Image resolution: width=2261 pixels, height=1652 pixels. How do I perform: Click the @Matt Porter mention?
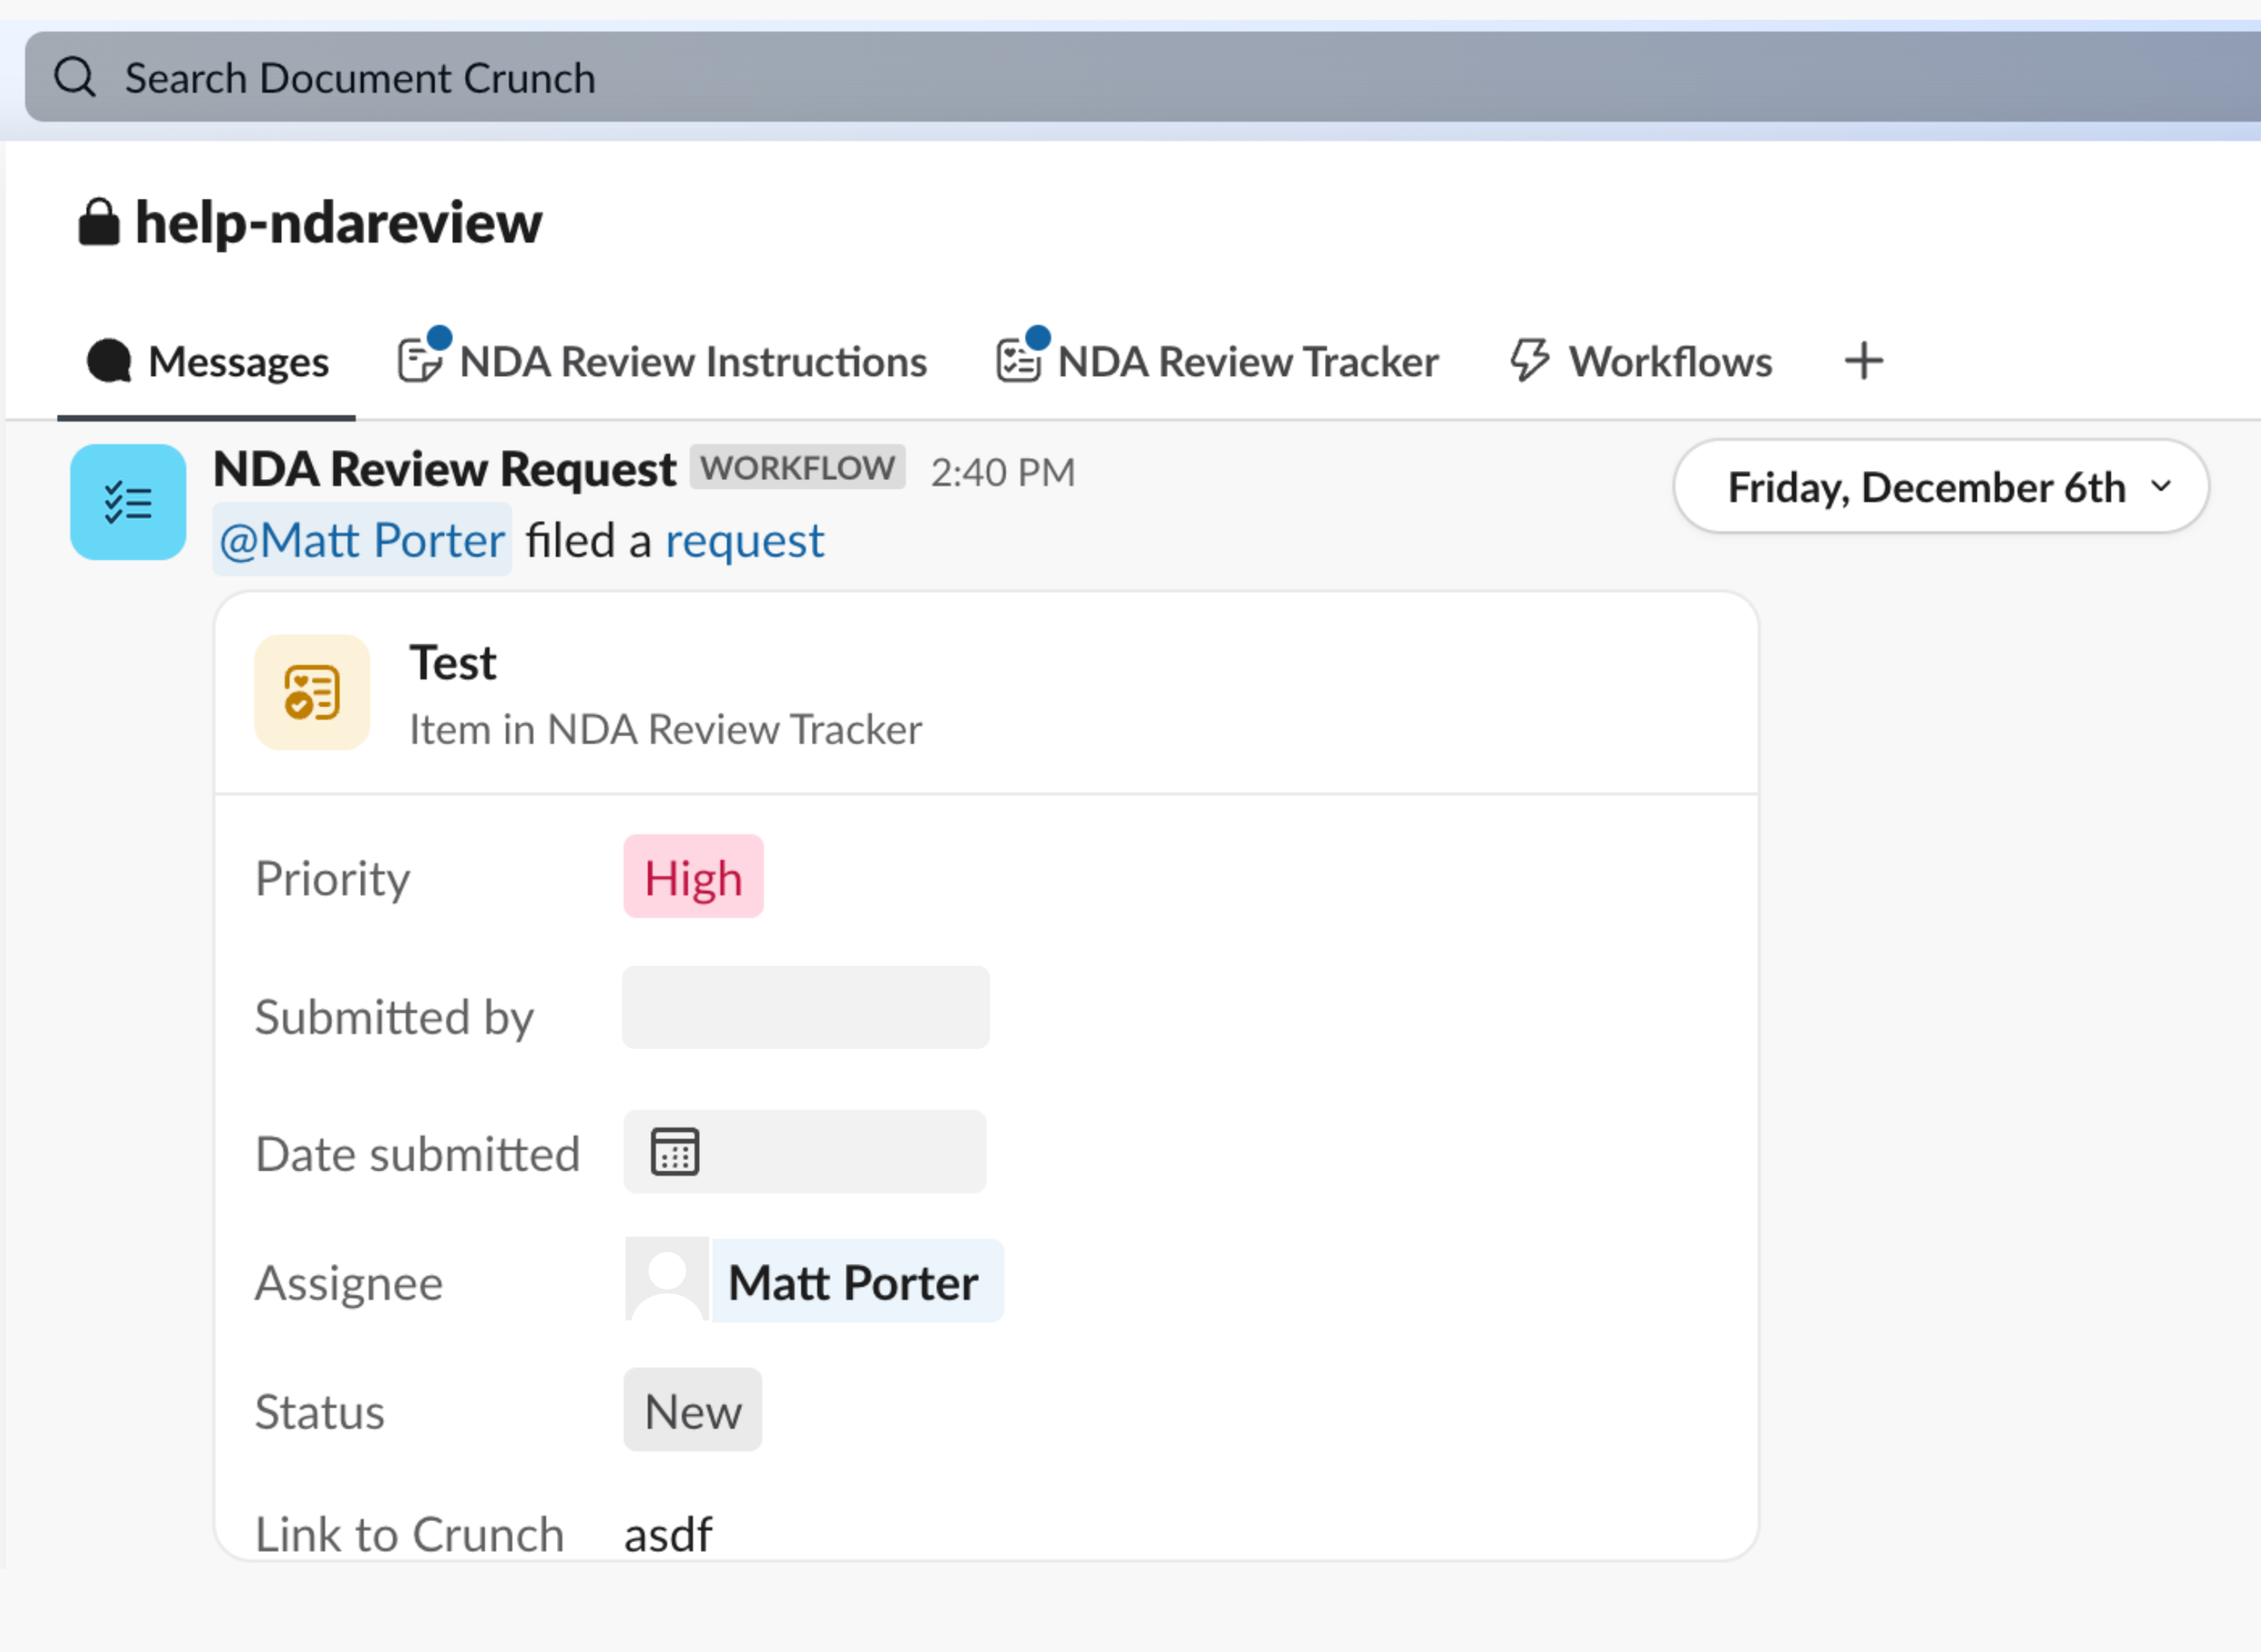pyautogui.click(x=362, y=539)
